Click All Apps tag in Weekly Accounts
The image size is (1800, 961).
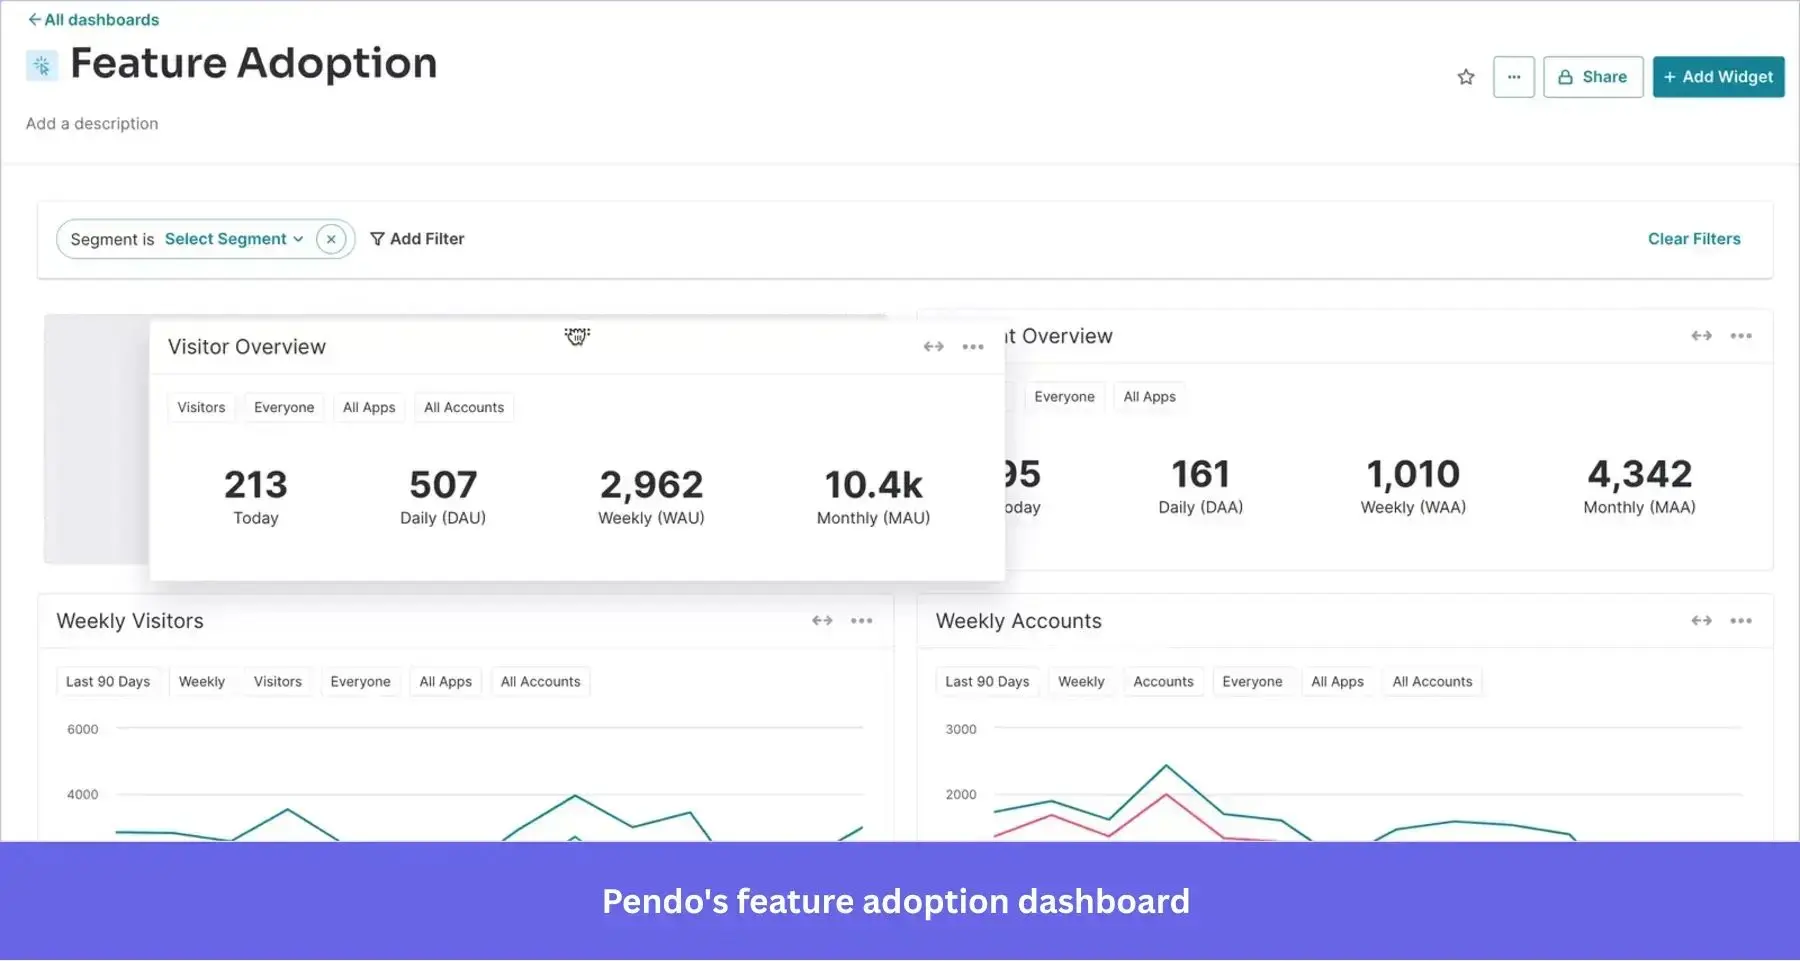coord(1337,682)
